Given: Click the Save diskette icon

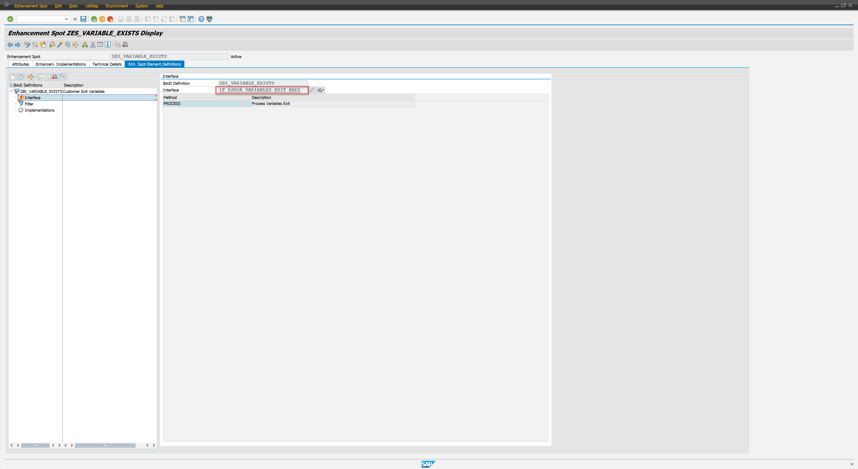Looking at the screenshot, I should pyautogui.click(x=83, y=19).
